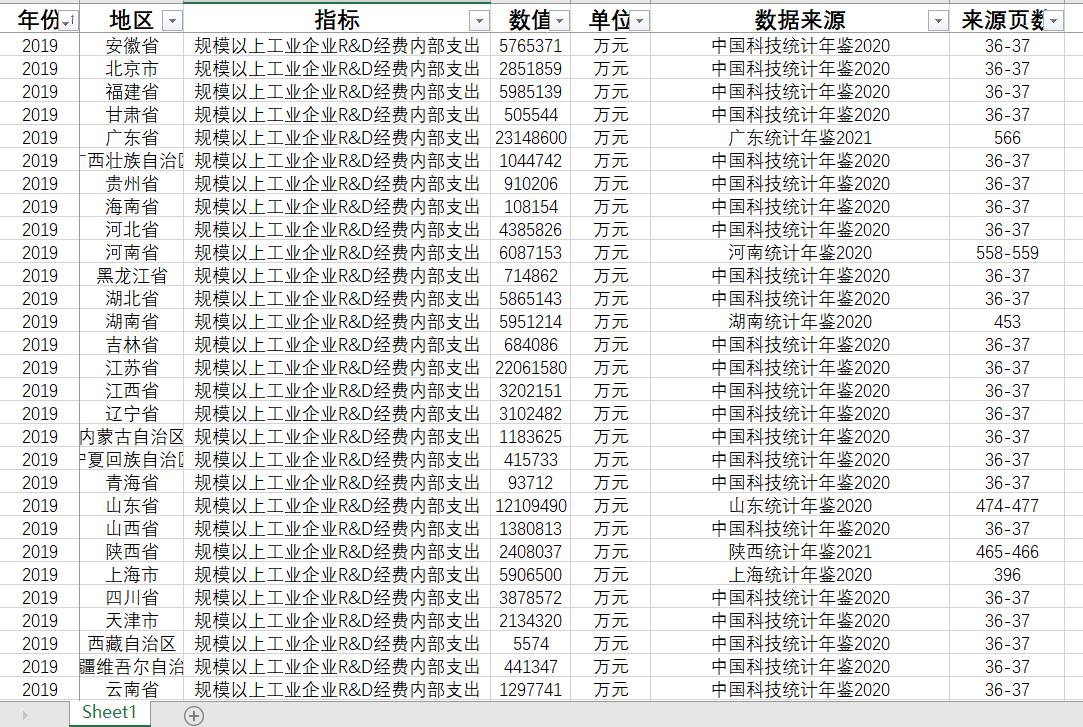Select the value cell 93712

tap(530, 483)
